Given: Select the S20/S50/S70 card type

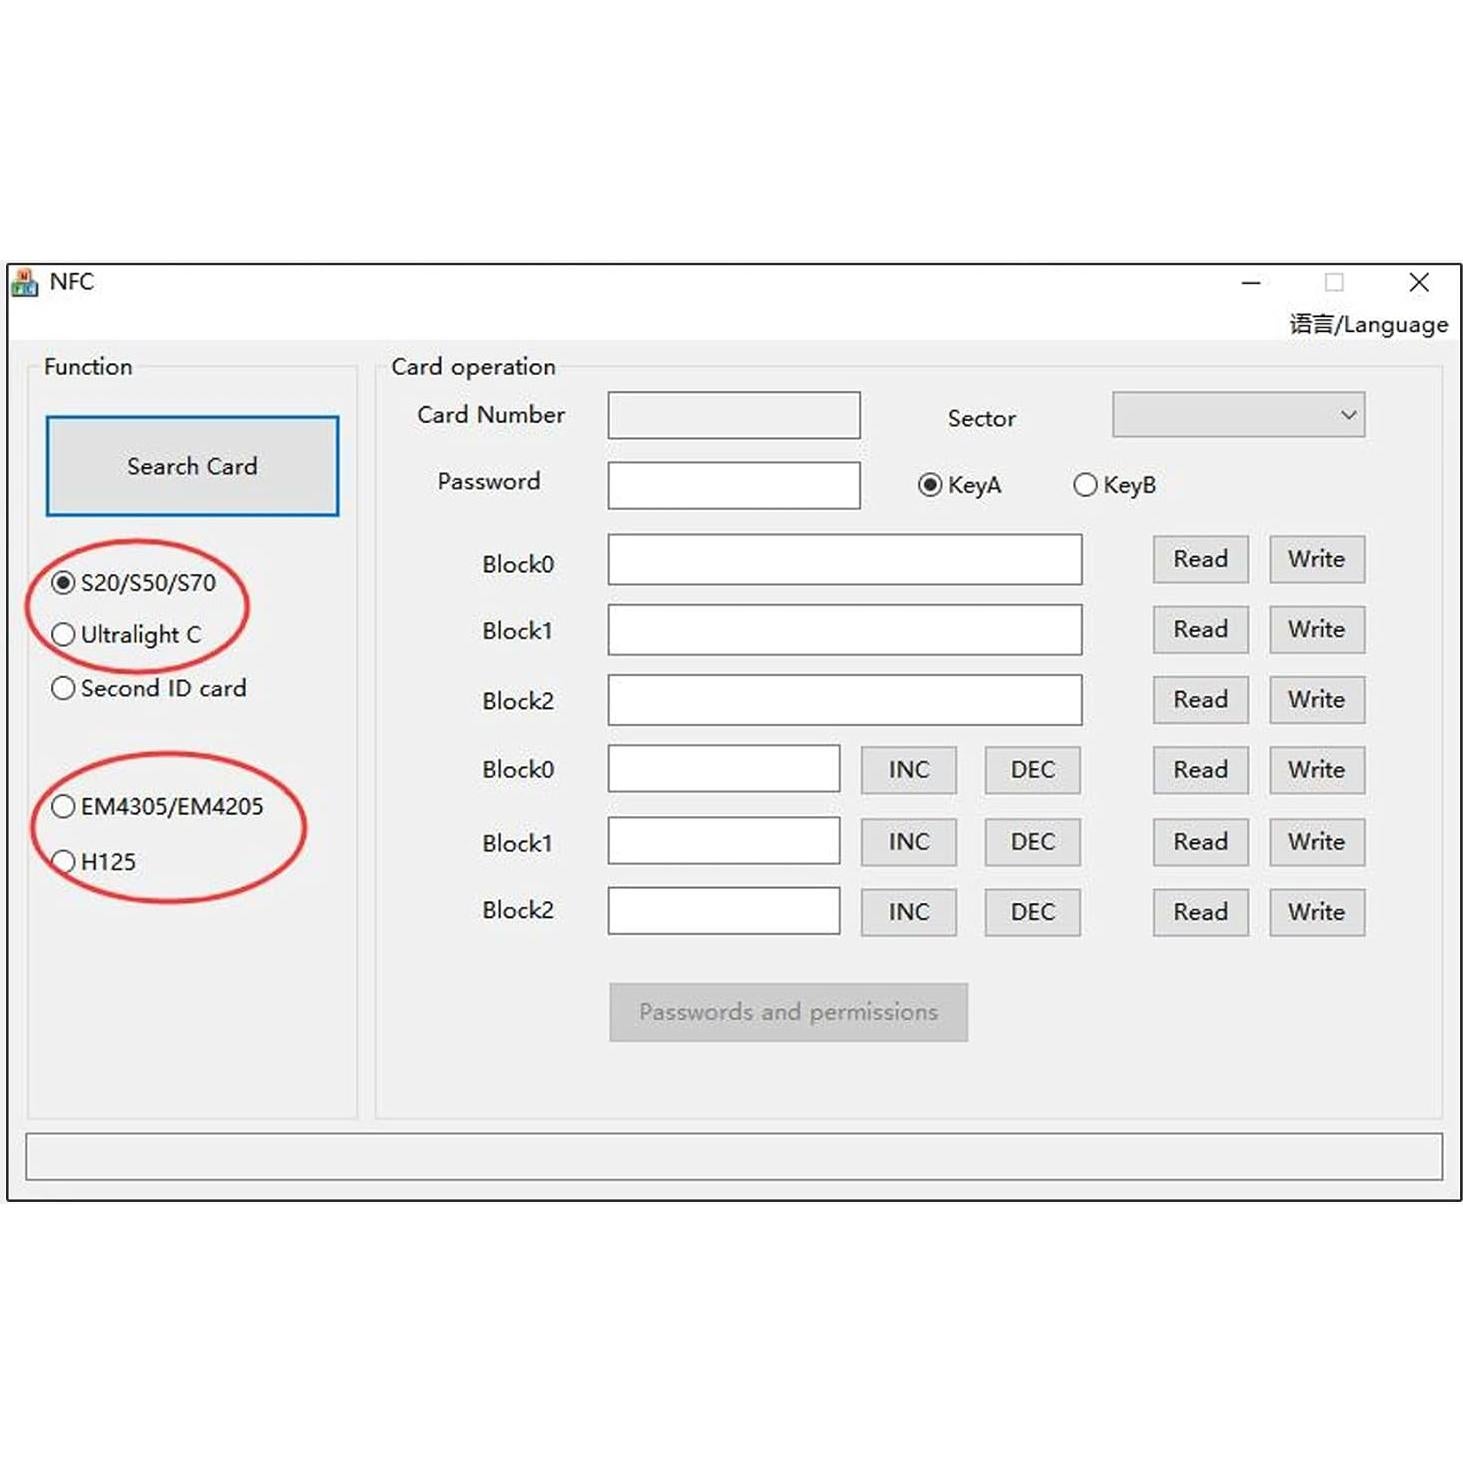Looking at the screenshot, I should coord(64,581).
